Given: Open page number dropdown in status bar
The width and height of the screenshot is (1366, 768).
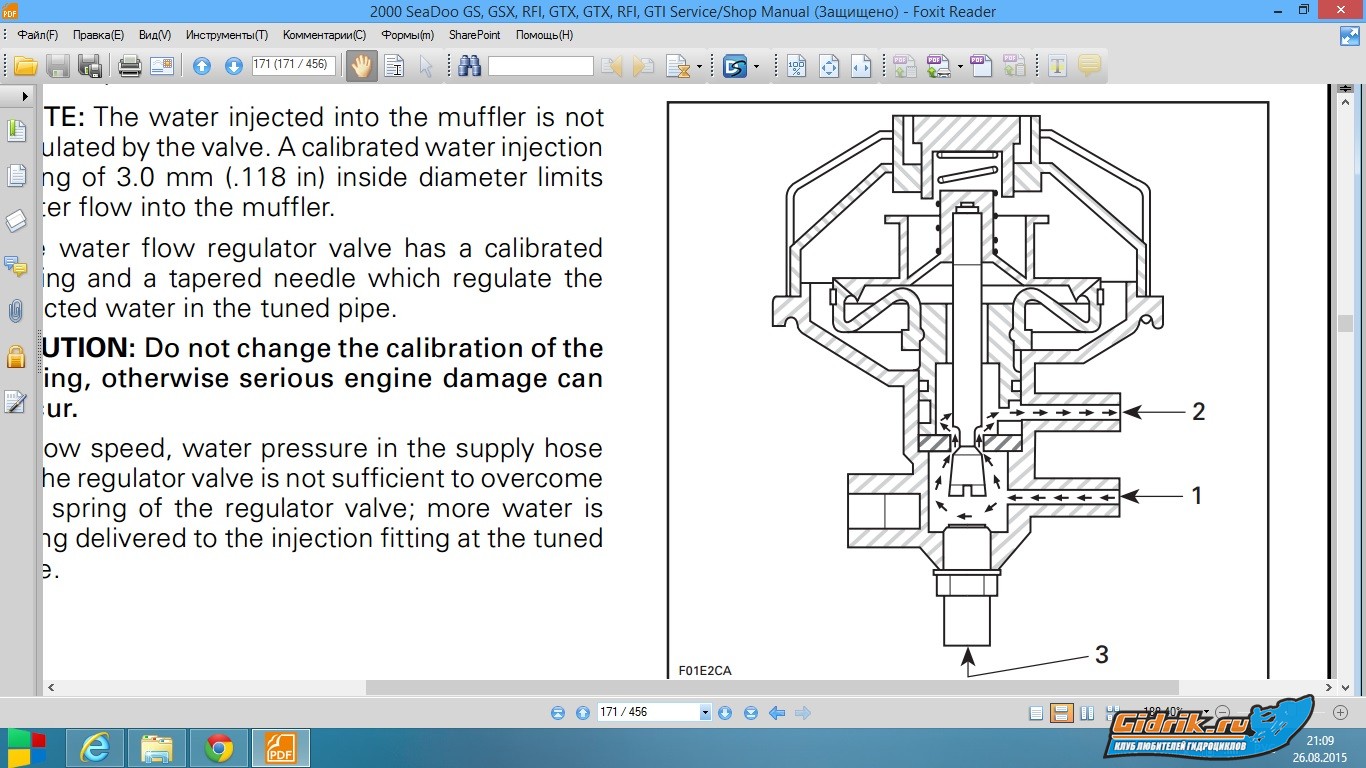Looking at the screenshot, I should tap(705, 713).
